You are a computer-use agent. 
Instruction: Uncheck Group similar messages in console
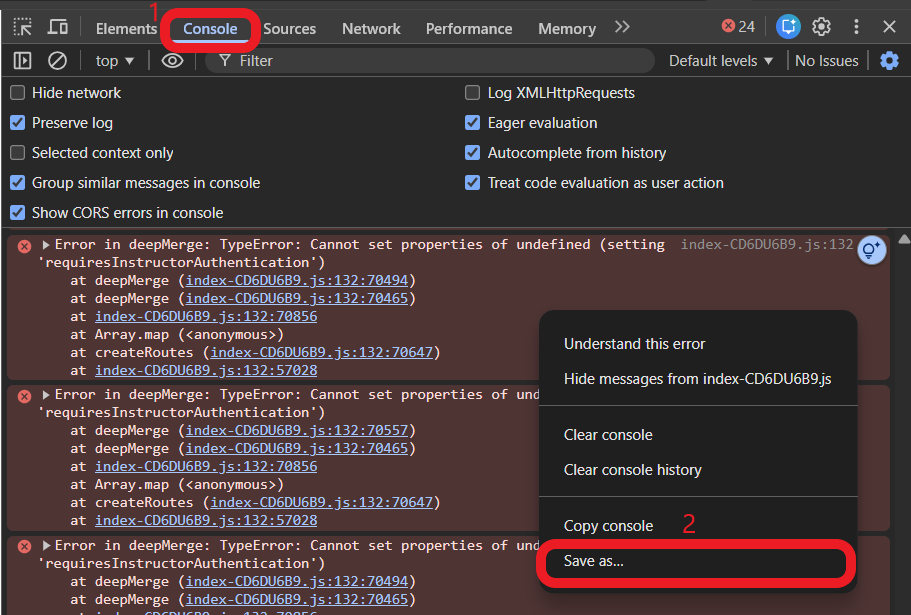[18, 183]
